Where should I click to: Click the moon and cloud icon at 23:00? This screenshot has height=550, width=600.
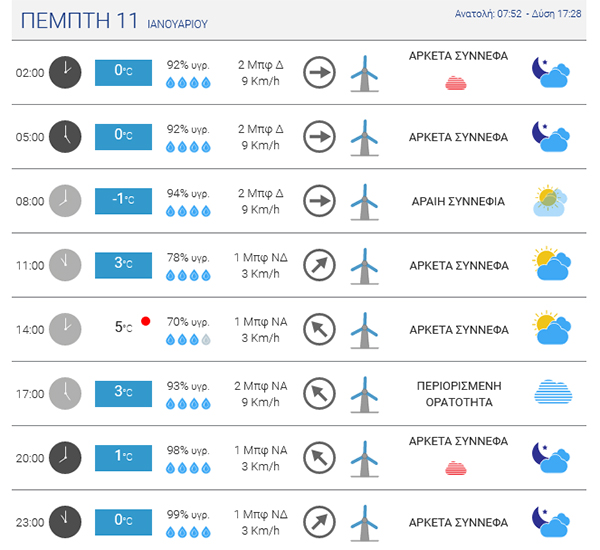point(551,522)
